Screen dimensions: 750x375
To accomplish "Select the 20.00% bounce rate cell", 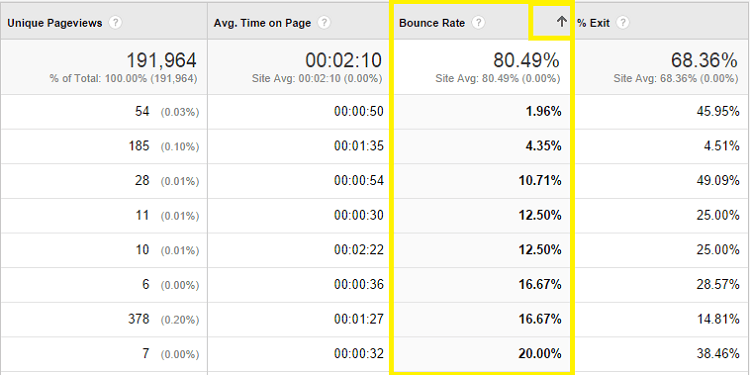I will click(482, 354).
